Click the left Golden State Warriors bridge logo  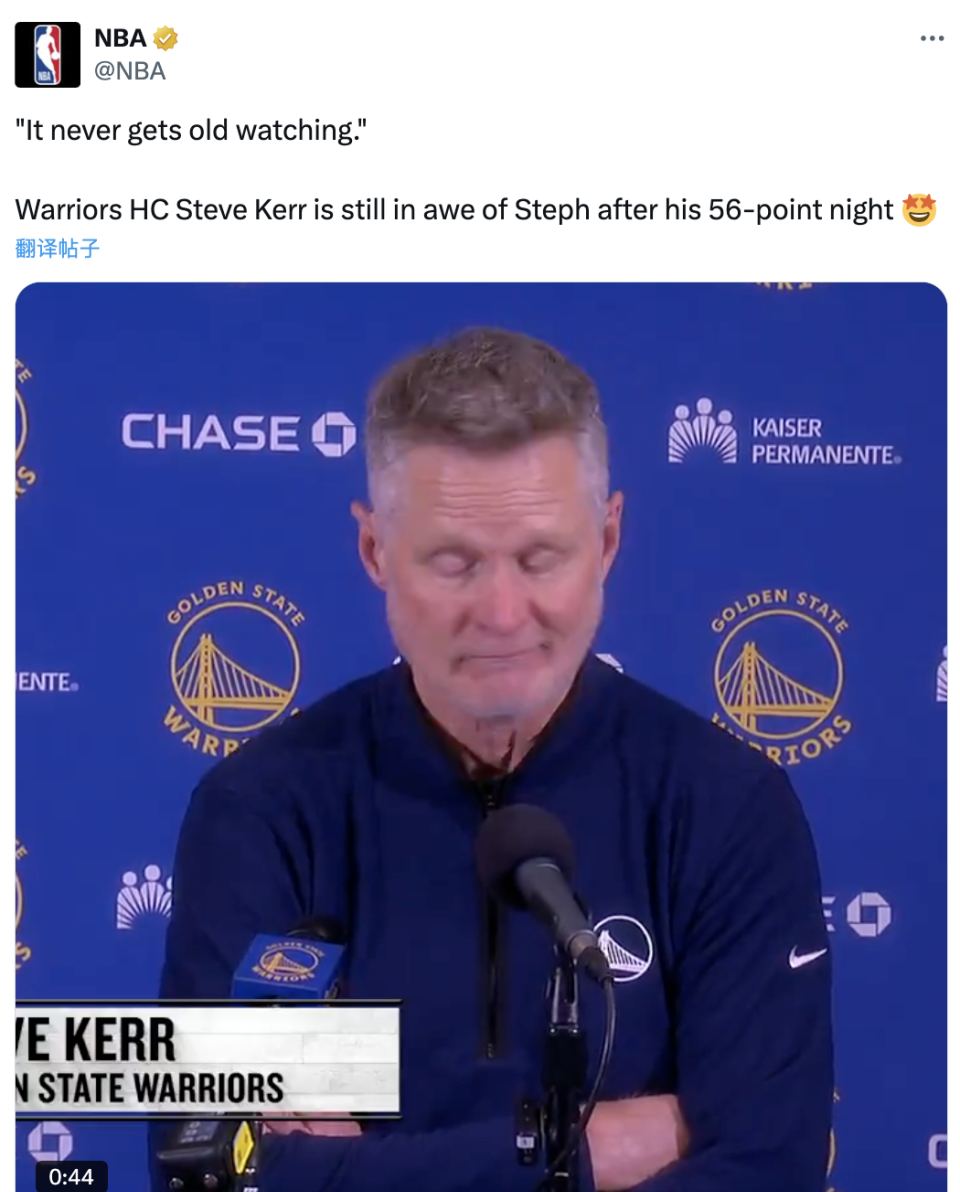click(x=235, y=669)
